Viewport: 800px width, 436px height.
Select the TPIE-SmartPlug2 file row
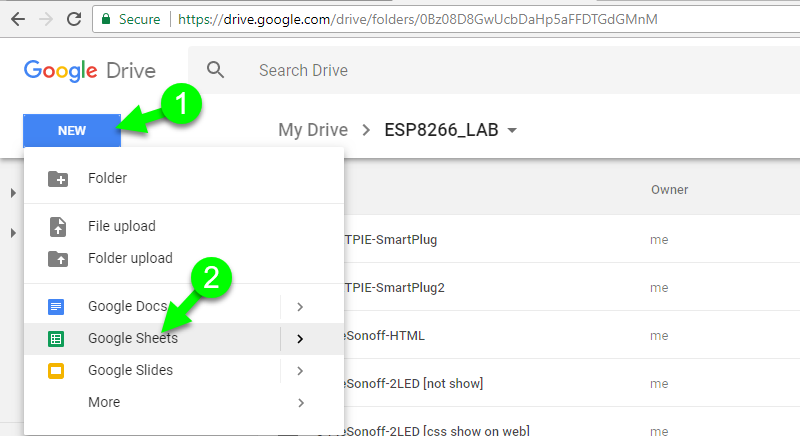click(x=571, y=287)
